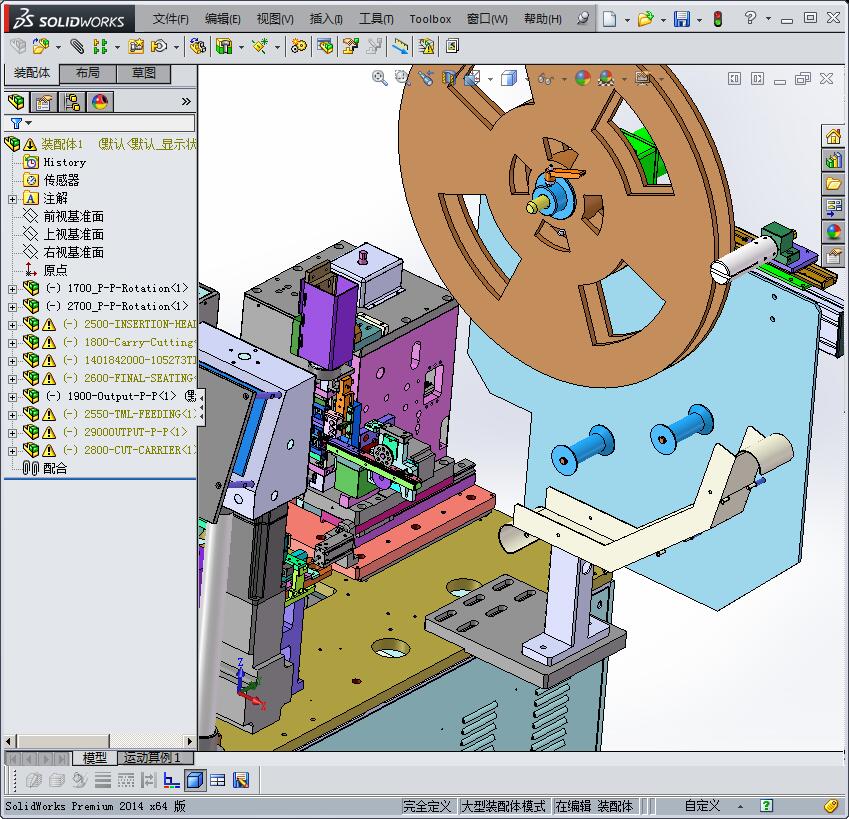The width and height of the screenshot is (849, 819).
Task: Open the 插入(I) menu
Action: tap(326, 19)
